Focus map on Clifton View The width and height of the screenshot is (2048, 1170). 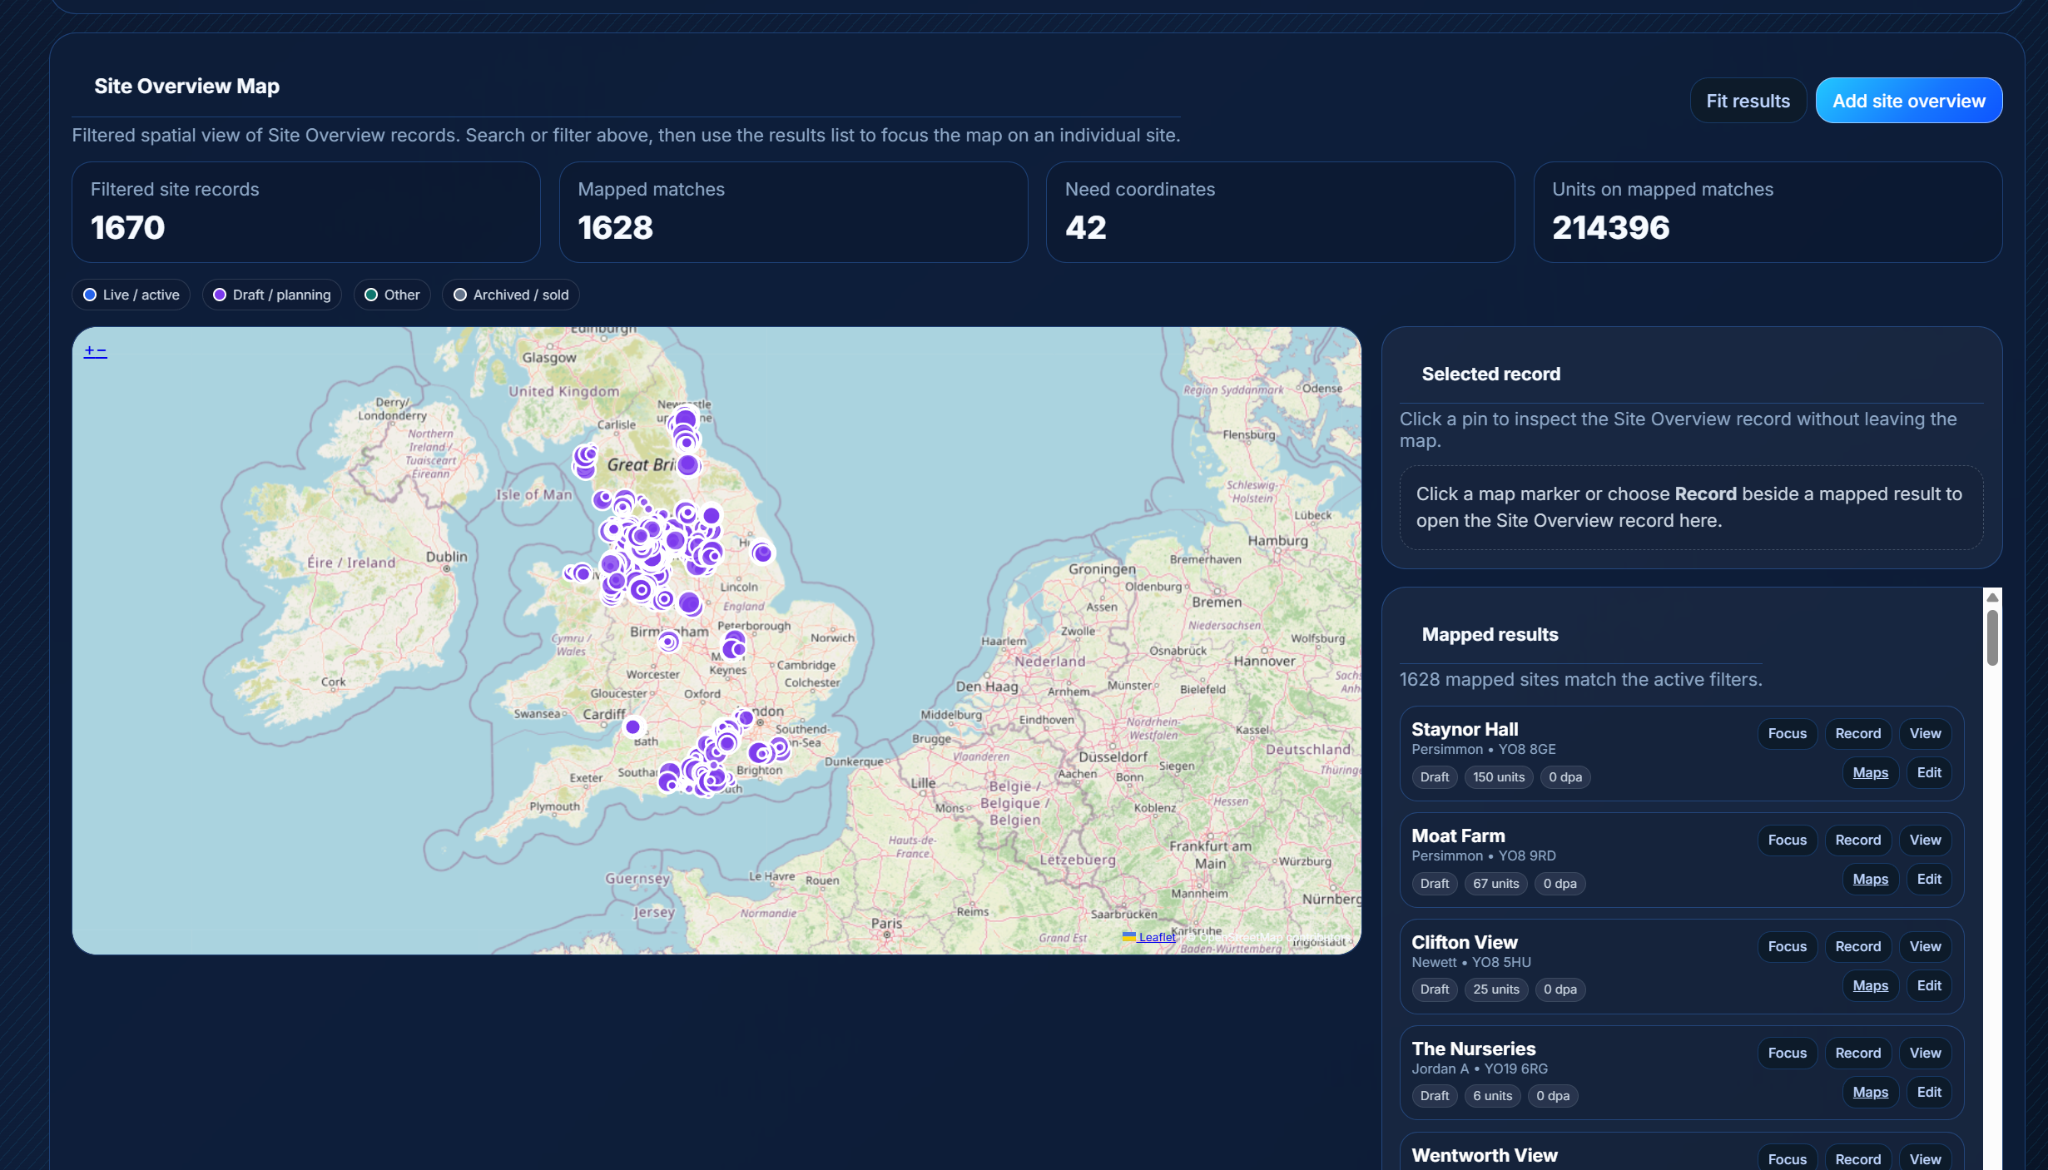pos(1787,947)
